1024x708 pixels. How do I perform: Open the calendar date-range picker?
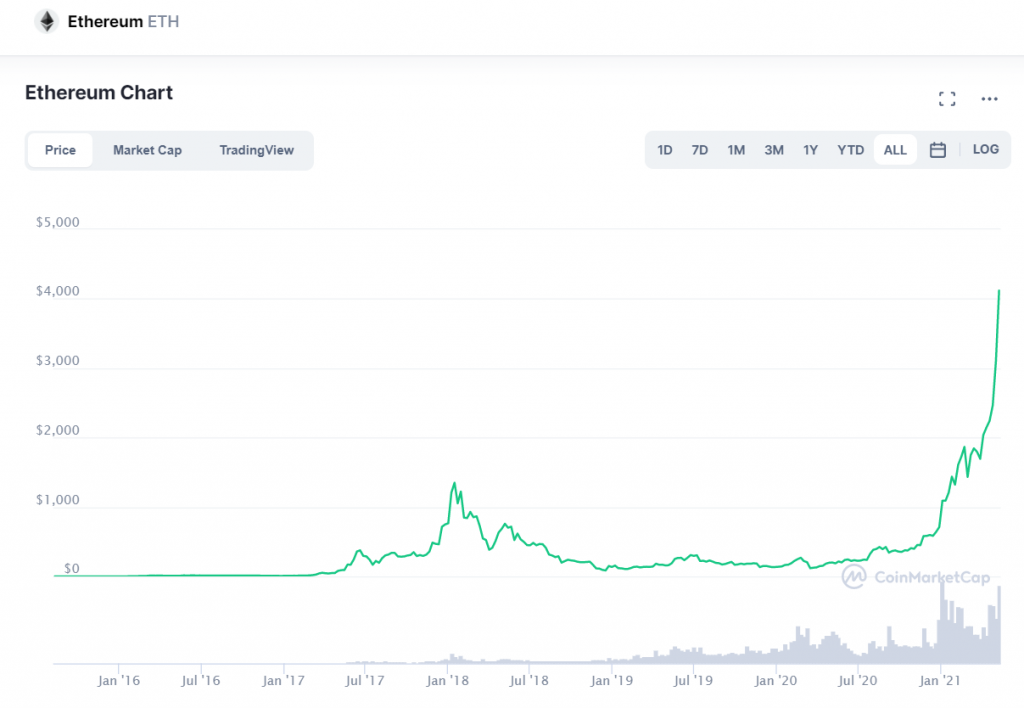[937, 148]
